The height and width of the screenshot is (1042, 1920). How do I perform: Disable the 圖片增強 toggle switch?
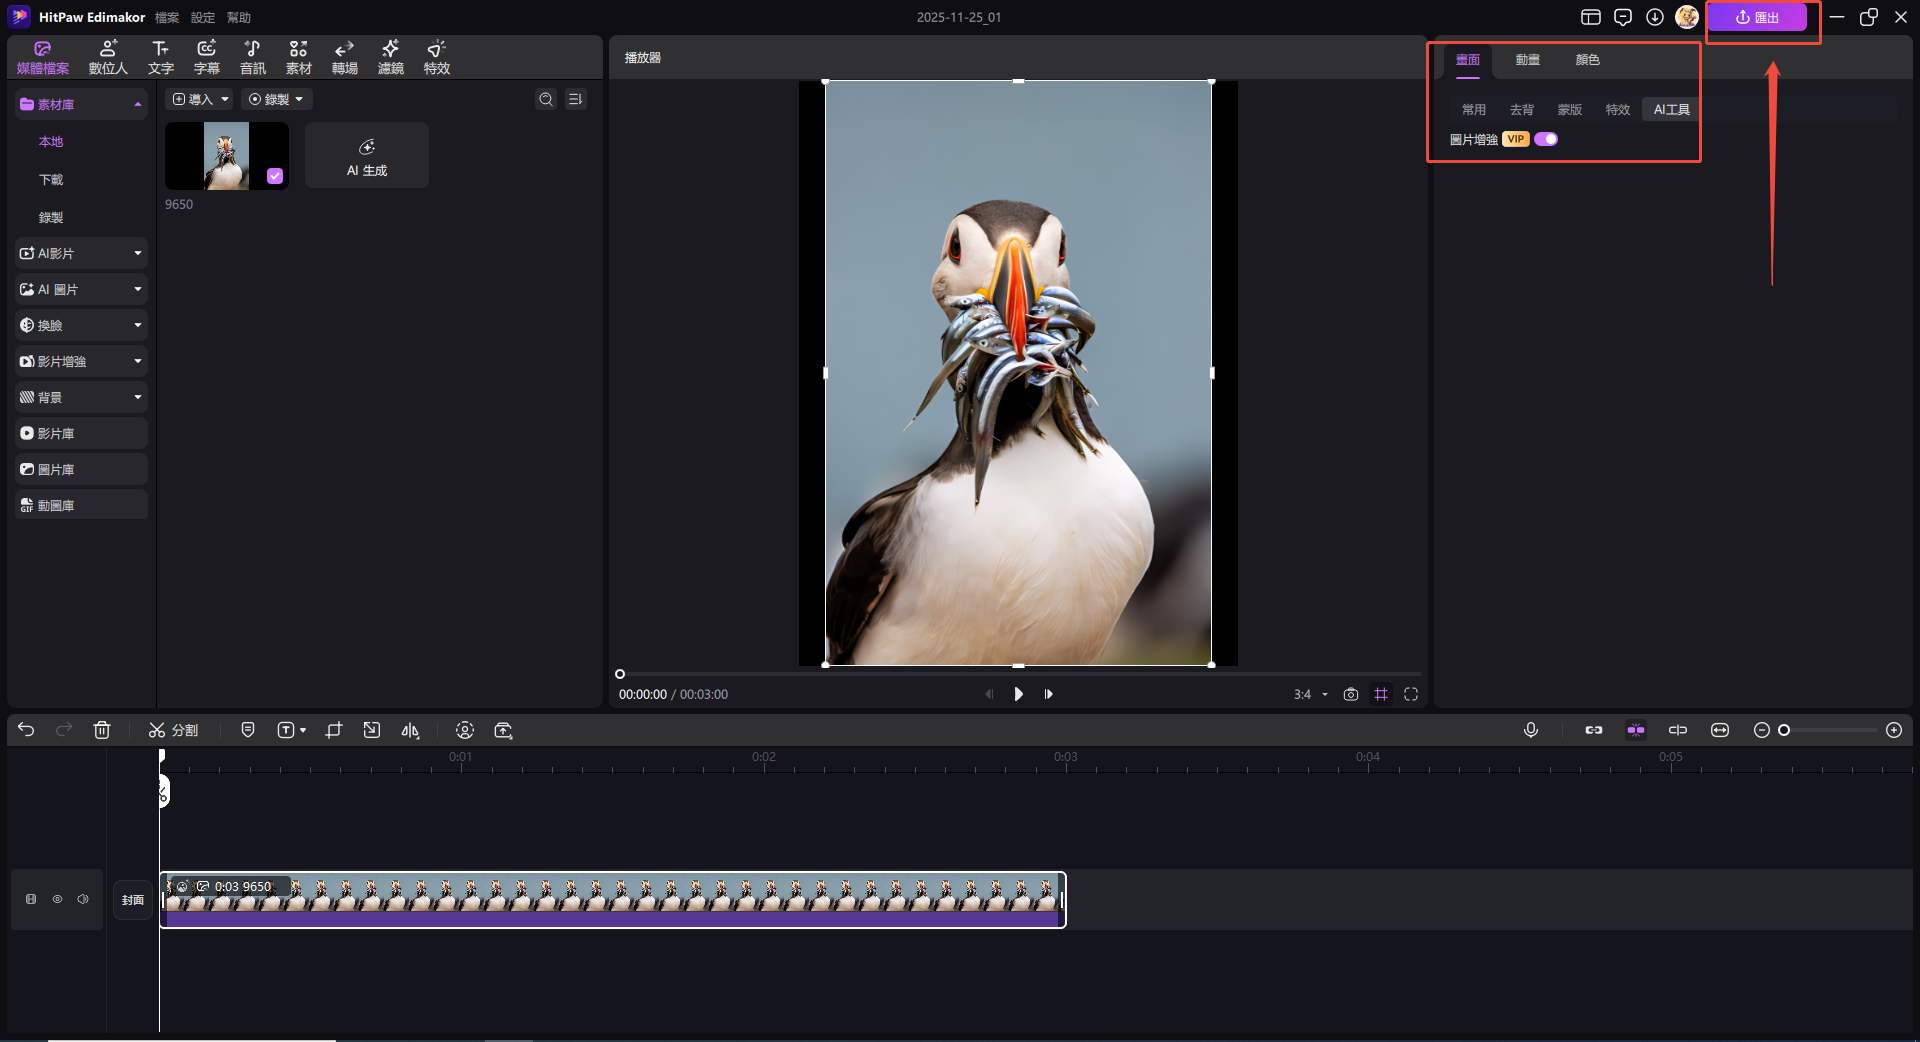[x=1546, y=139]
